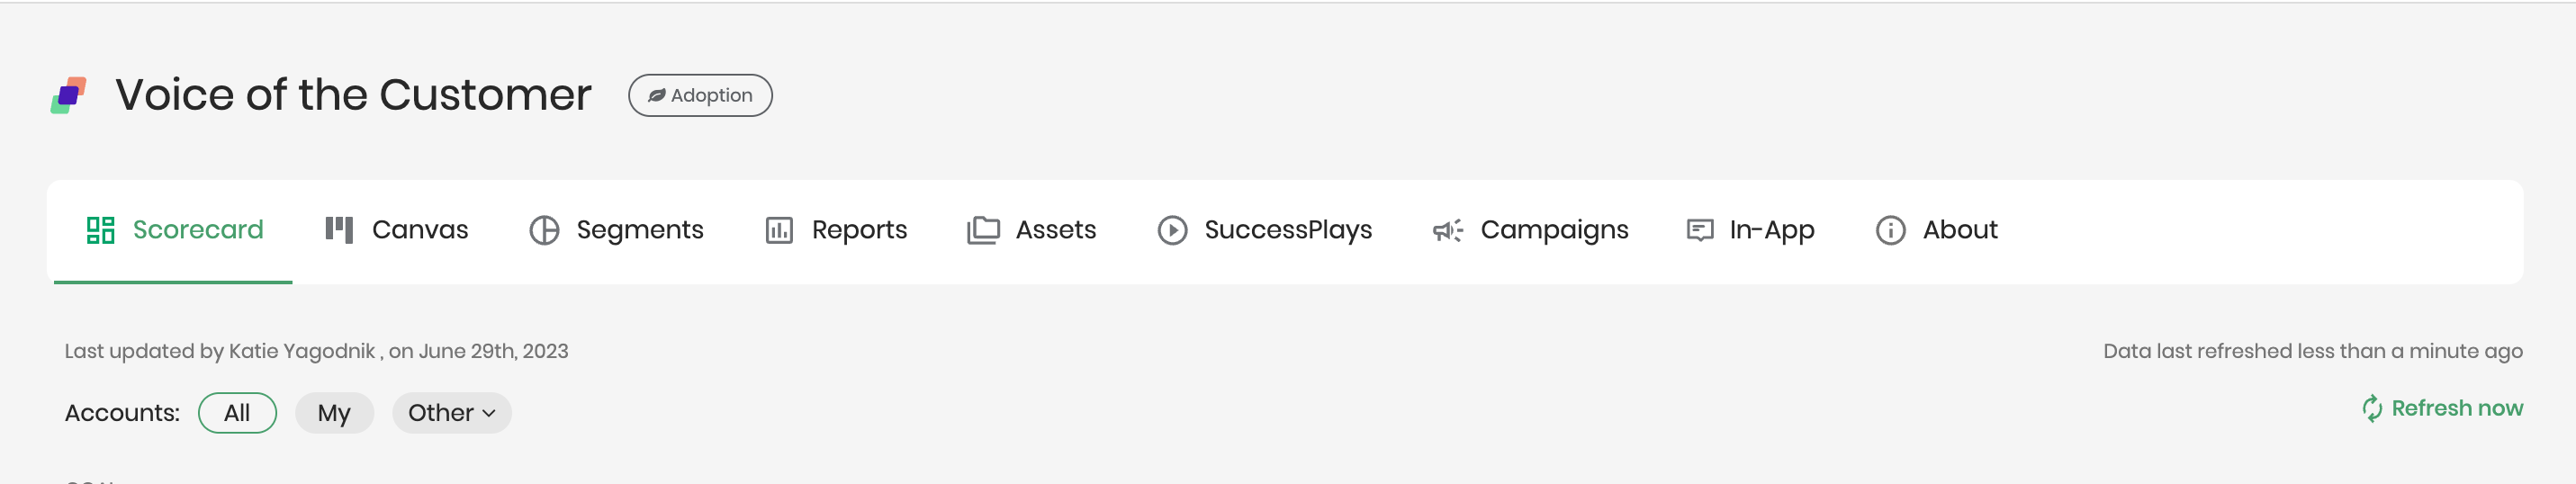Click the Canvas board icon
The width and height of the screenshot is (2576, 484).
(x=339, y=230)
